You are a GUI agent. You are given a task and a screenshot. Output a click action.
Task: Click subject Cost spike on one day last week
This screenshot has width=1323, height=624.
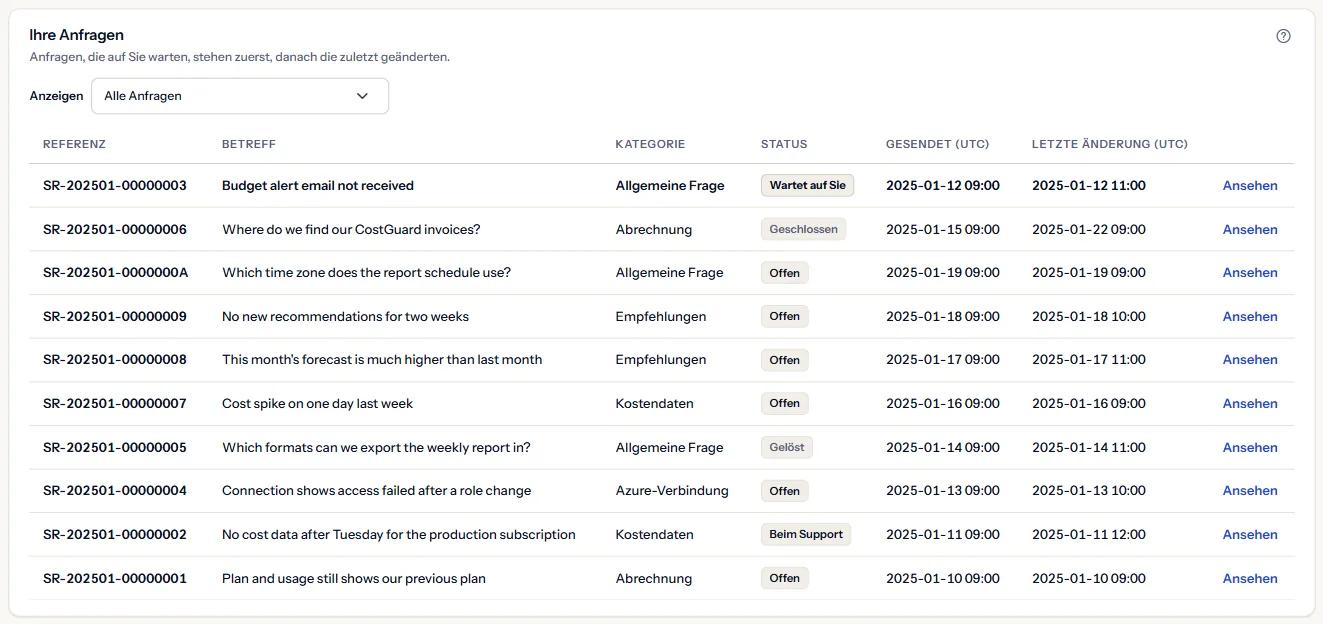coord(317,403)
